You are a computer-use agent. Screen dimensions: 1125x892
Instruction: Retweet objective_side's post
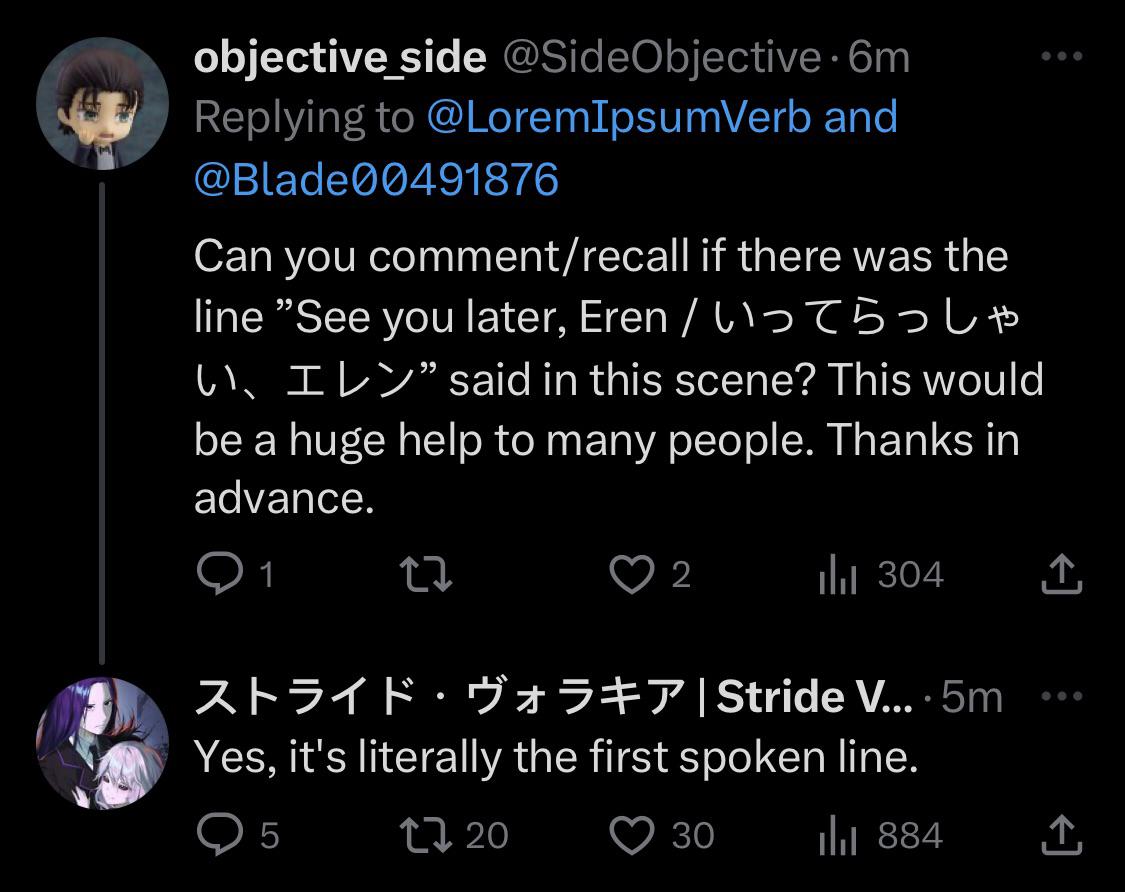click(425, 572)
